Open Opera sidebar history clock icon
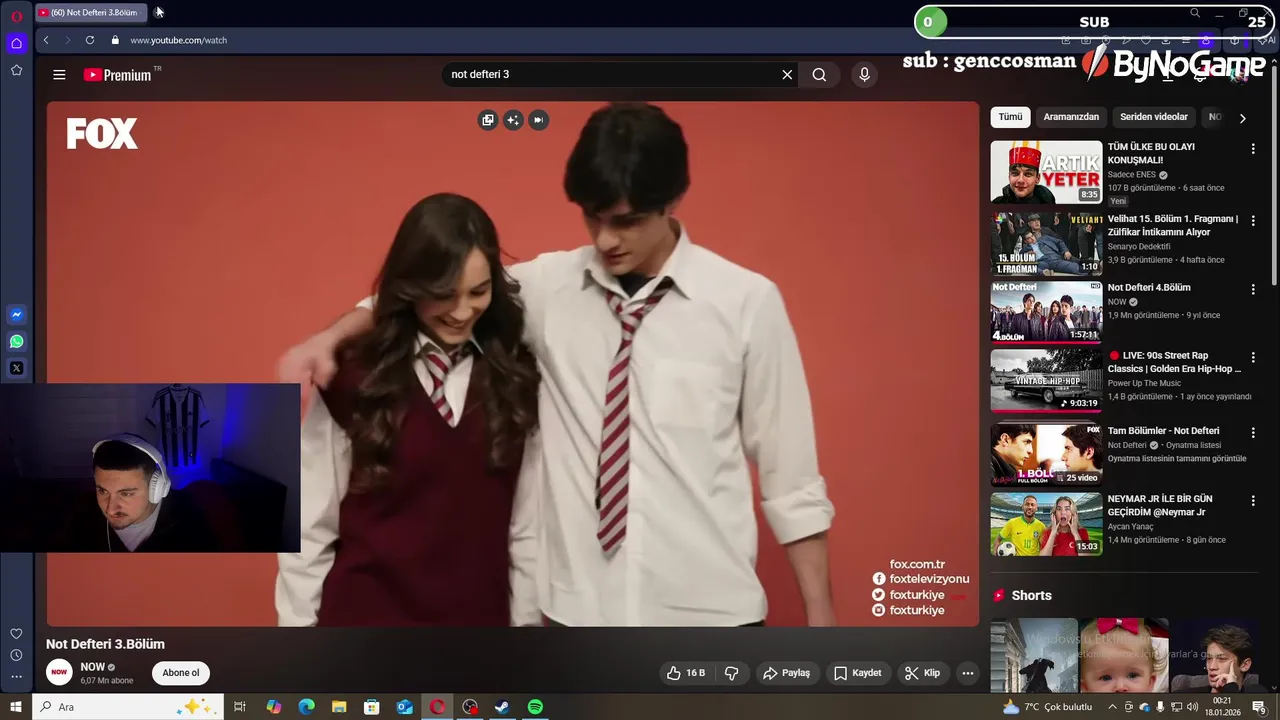Screen dimensions: 1280x720 click(16, 655)
